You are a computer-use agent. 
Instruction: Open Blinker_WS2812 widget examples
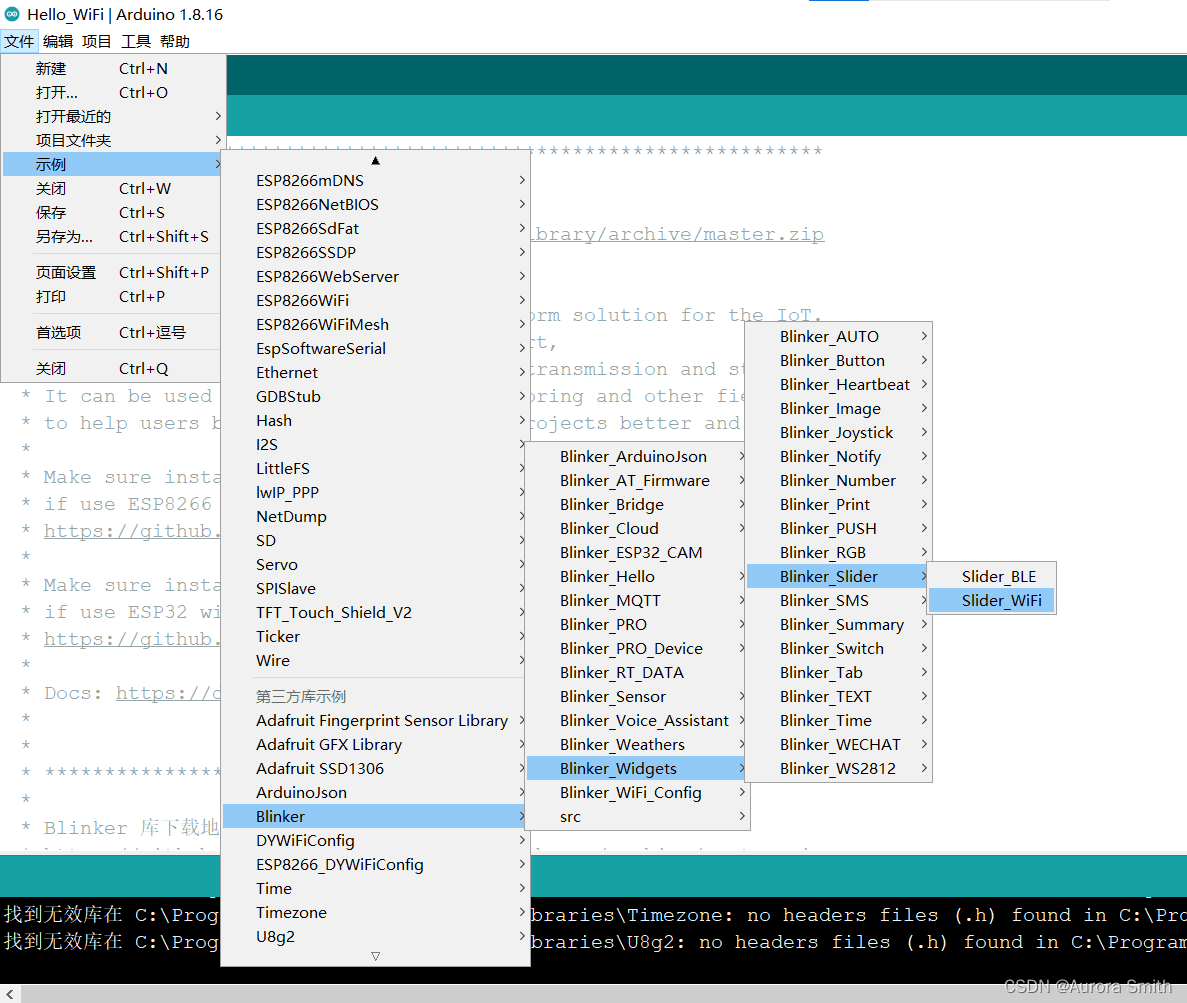tap(838, 768)
